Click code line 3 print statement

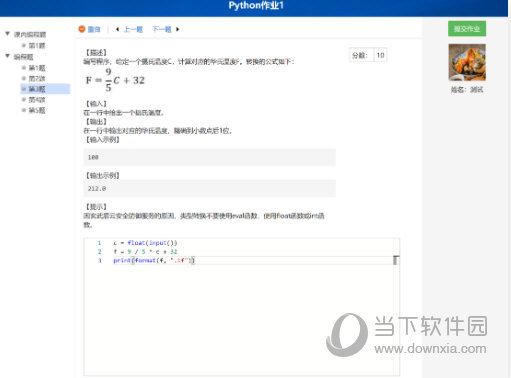point(154,260)
